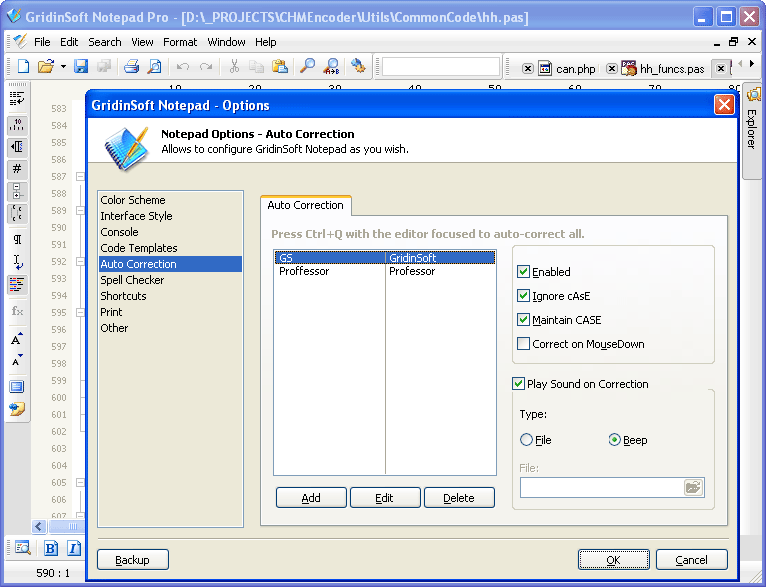The image size is (766, 587).
Task: Create a new document with toolbar icon
Action: [23, 66]
